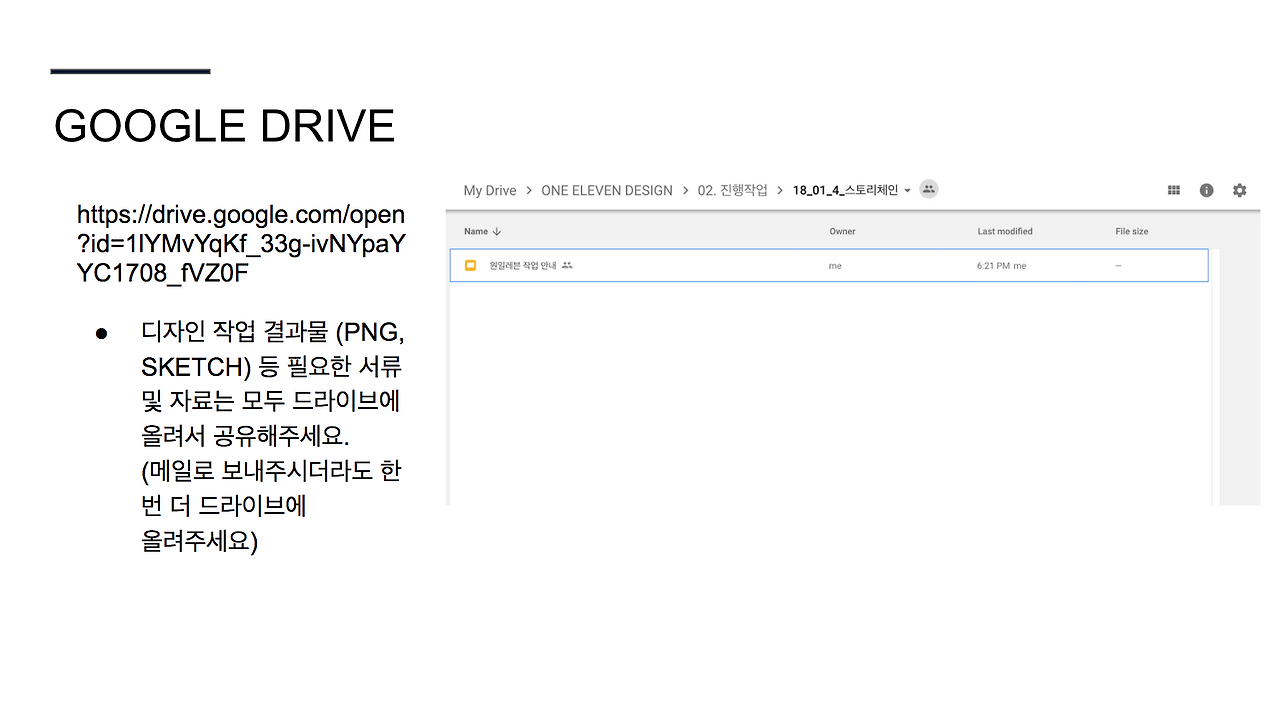The width and height of the screenshot is (1280, 716).
Task: Click shared people icon beside folder breadcrumb
Action: tap(929, 189)
